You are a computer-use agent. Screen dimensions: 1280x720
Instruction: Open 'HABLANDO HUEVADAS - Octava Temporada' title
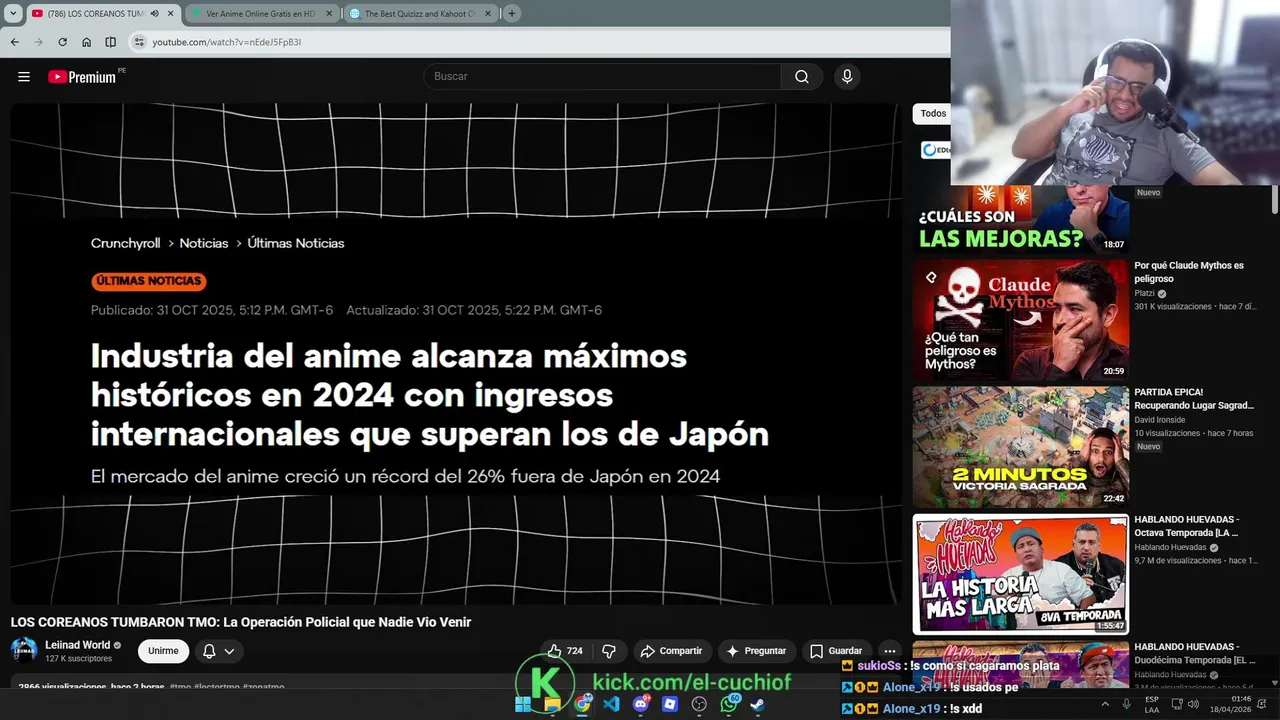1187,526
